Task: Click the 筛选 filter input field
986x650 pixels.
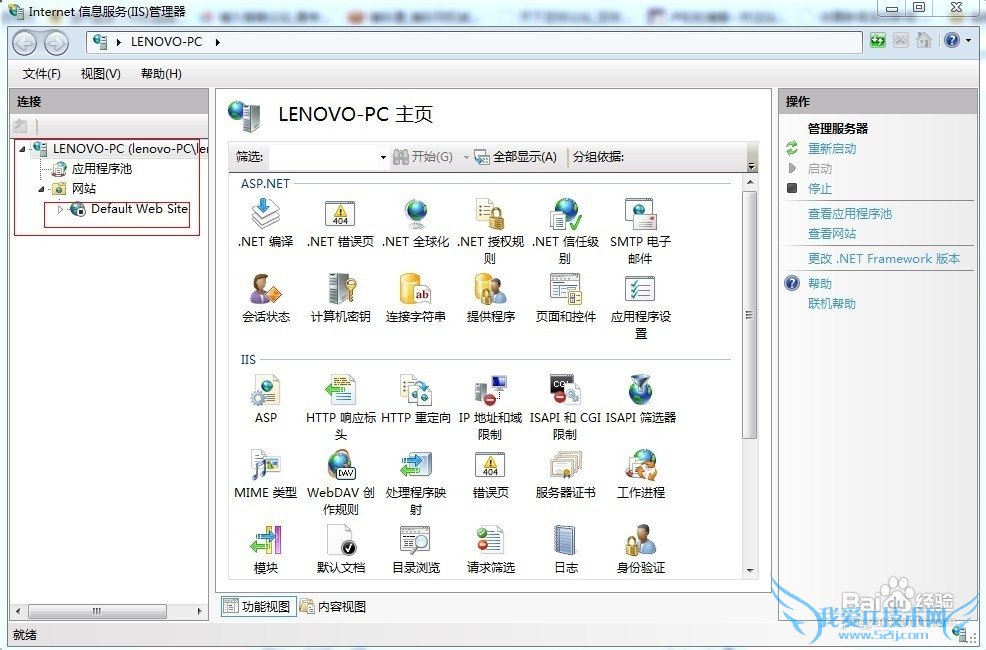Action: tap(323, 157)
